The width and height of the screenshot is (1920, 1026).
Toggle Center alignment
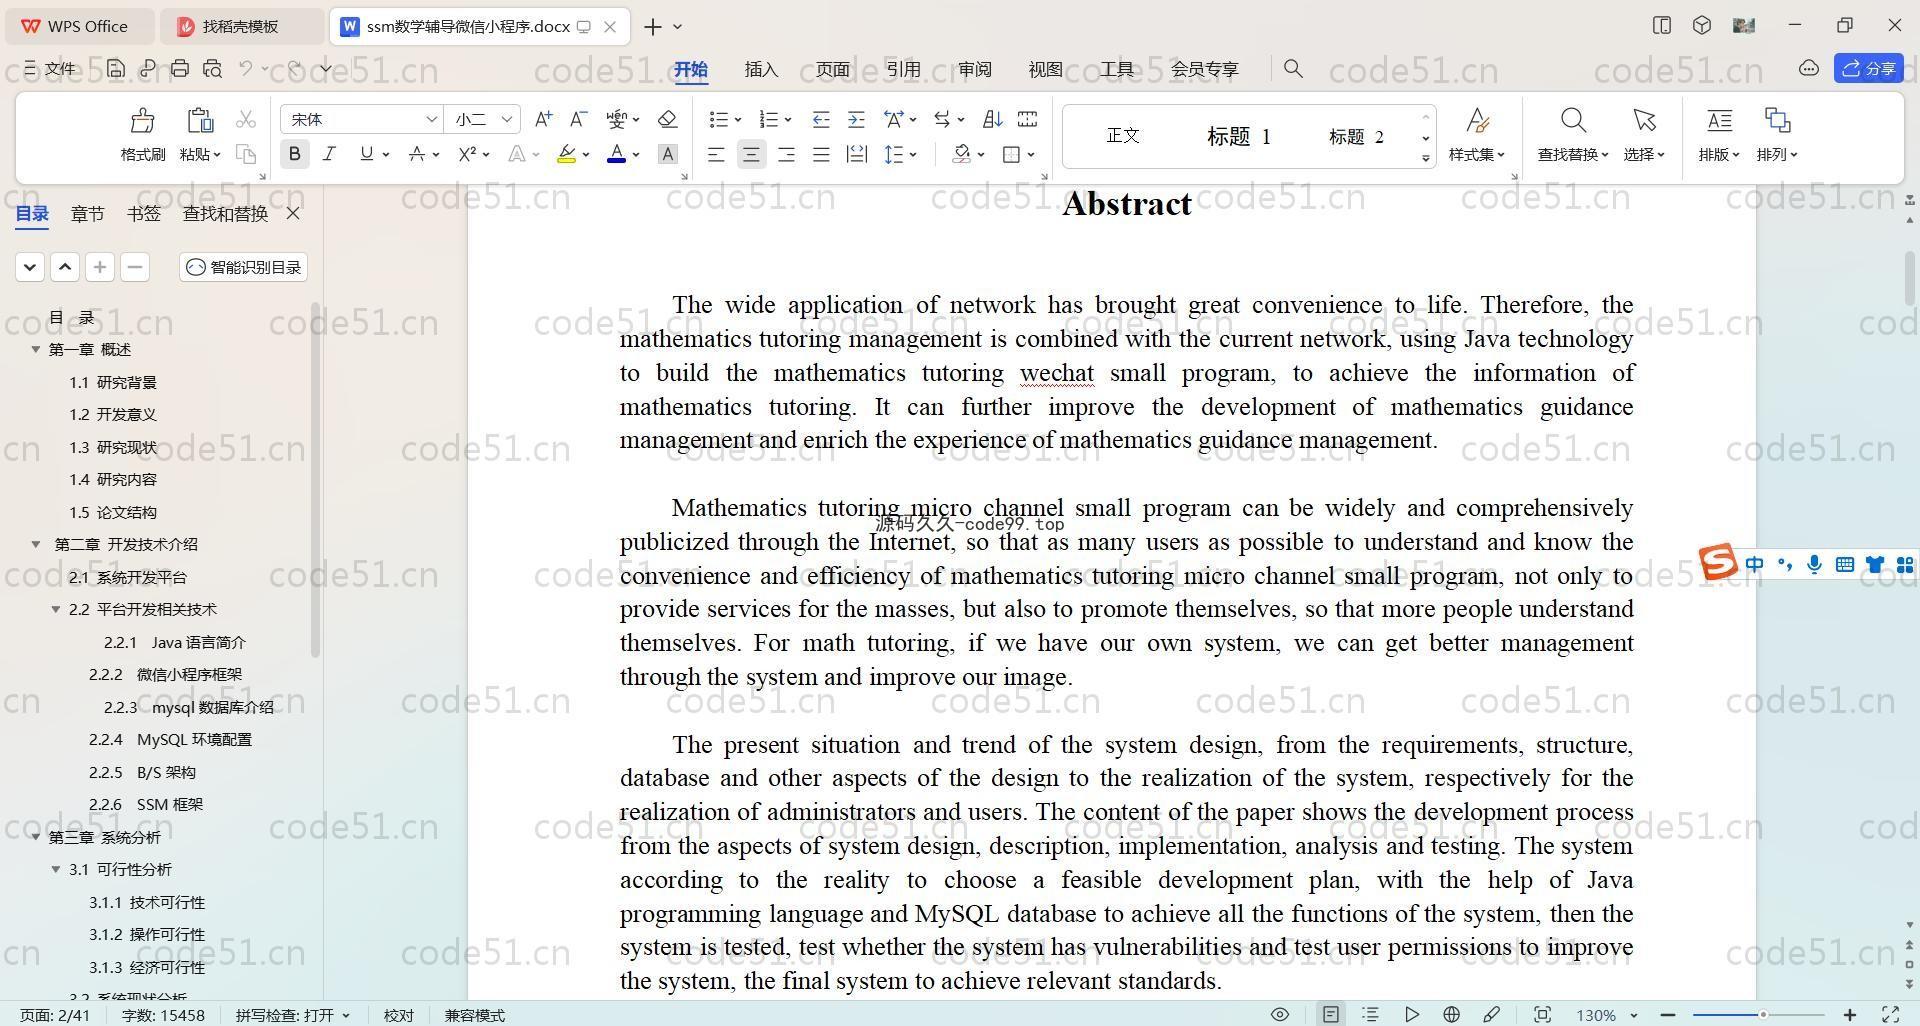[x=751, y=154]
